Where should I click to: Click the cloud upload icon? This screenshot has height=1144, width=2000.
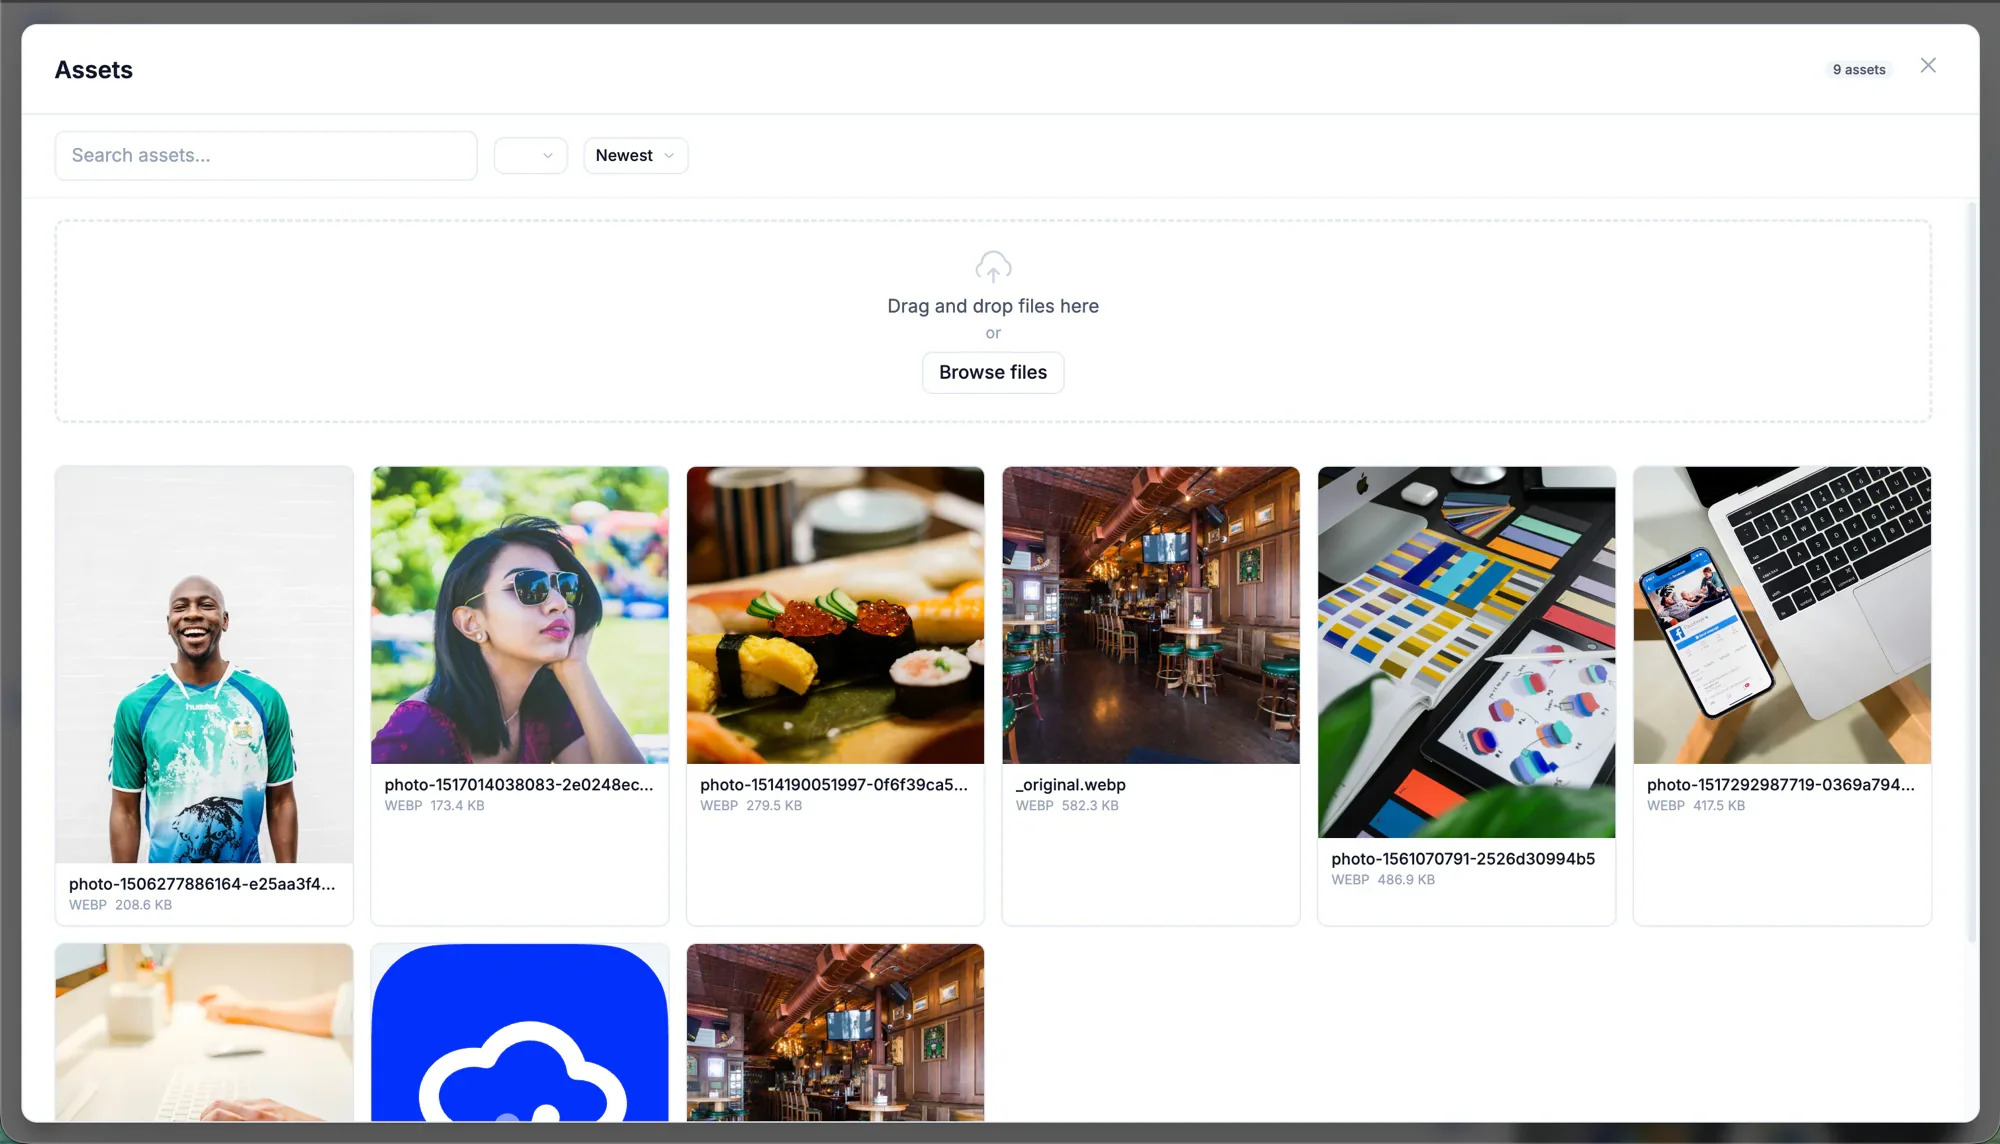[x=993, y=267]
